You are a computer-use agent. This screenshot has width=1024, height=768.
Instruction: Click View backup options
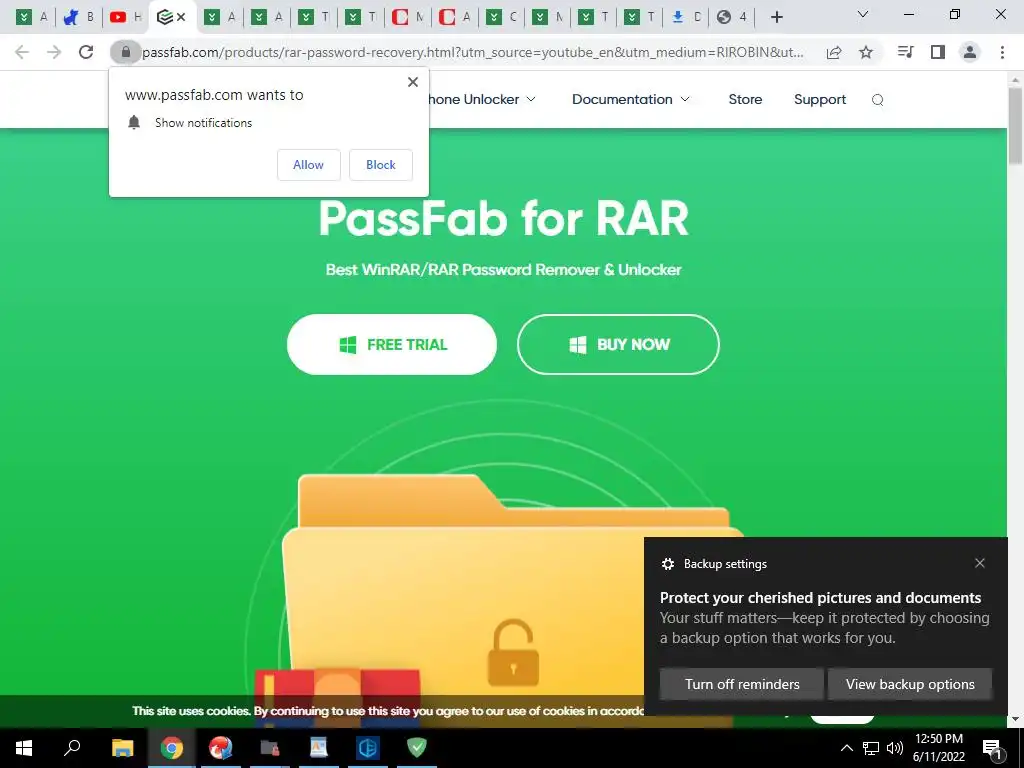click(x=910, y=684)
